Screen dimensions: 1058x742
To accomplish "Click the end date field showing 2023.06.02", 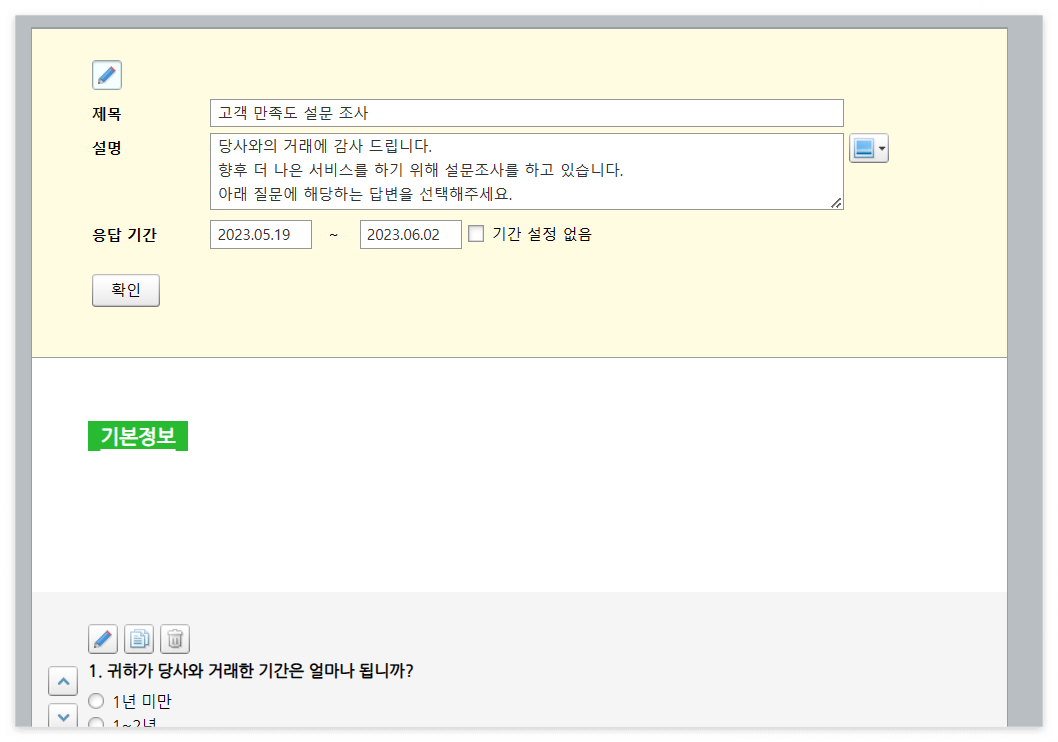I will 410,233.
